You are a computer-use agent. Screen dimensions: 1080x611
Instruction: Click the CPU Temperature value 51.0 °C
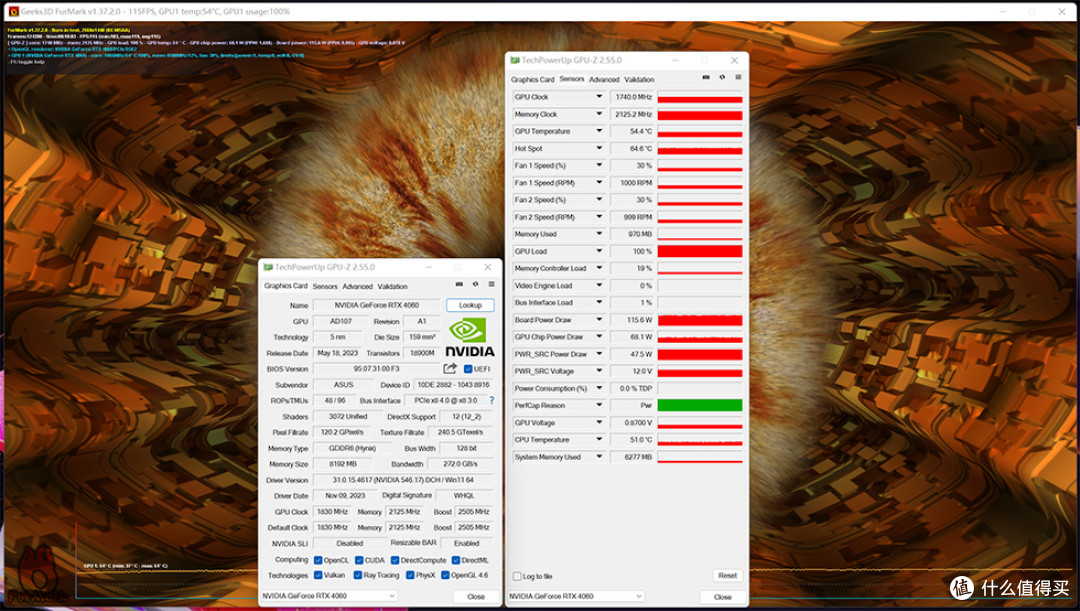tap(632, 439)
